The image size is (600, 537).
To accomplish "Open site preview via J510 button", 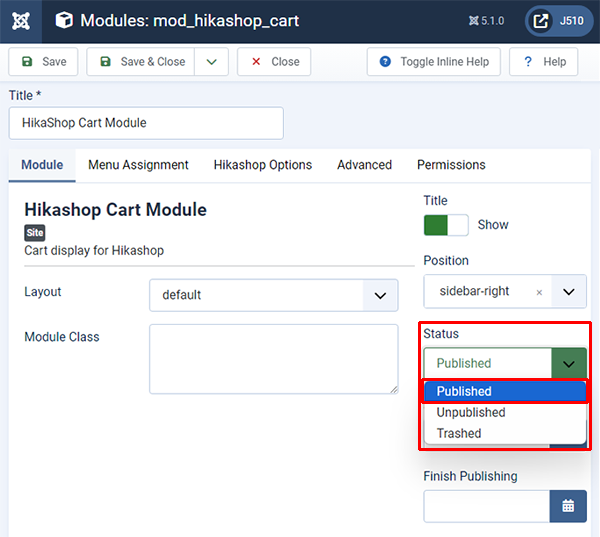I will pos(559,21).
